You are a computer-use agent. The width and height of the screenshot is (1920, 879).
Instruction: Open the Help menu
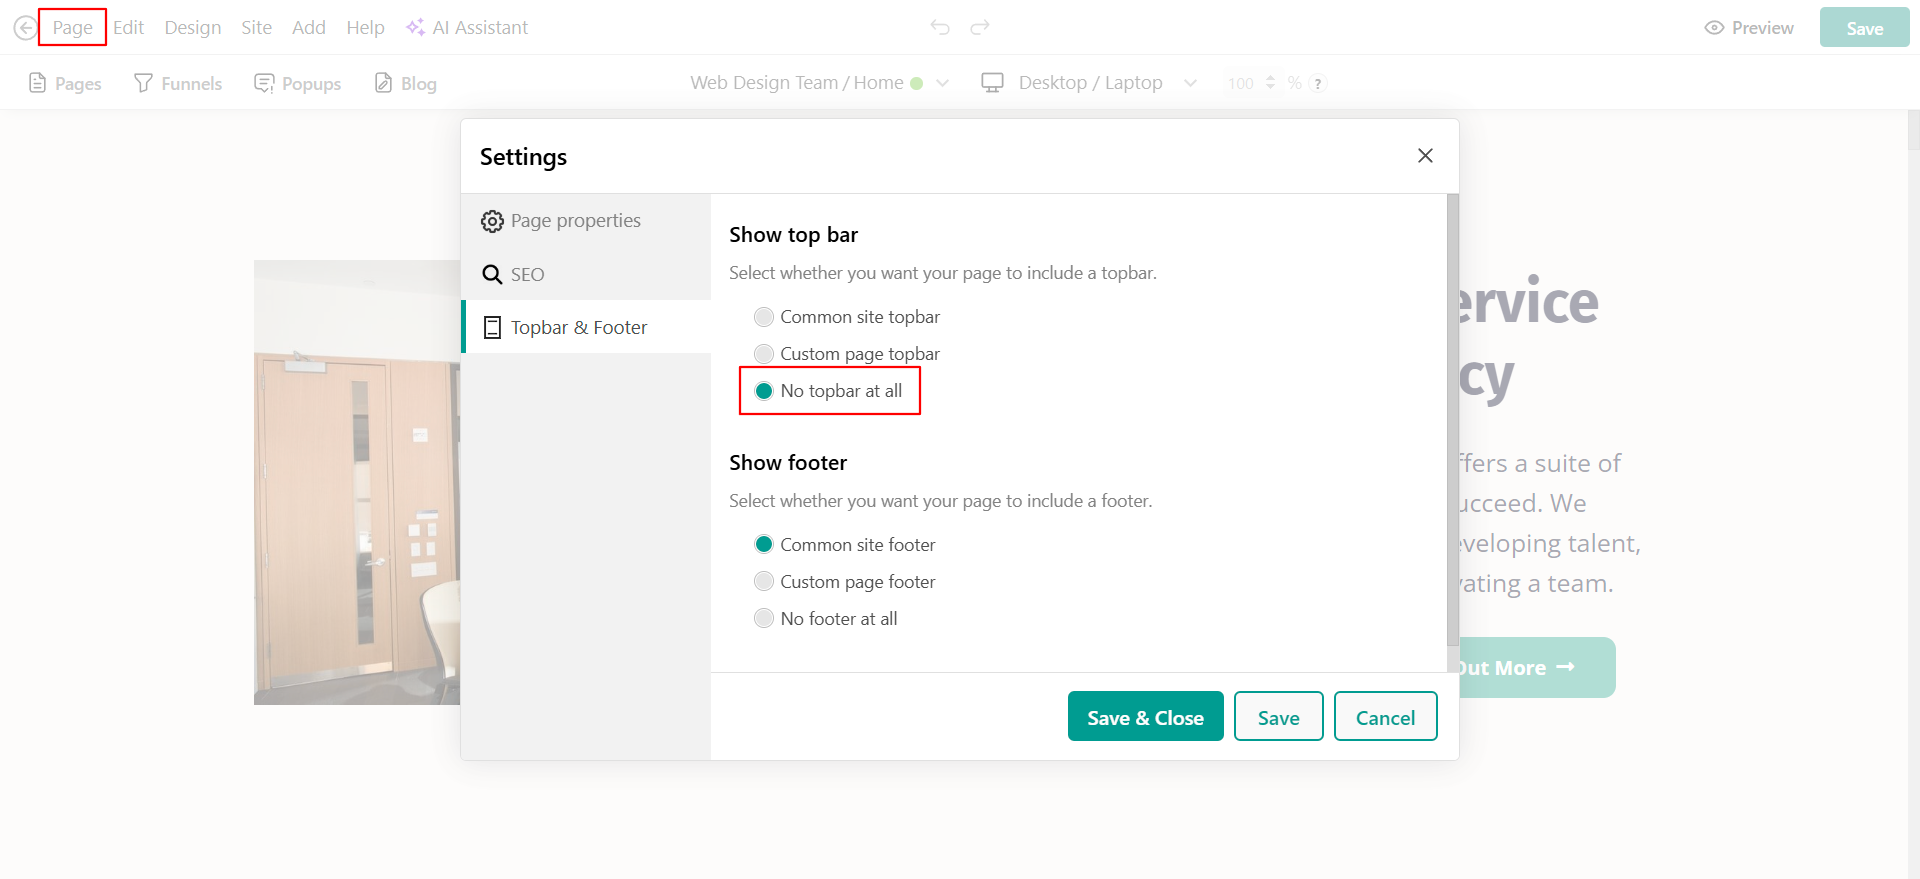pos(366,27)
